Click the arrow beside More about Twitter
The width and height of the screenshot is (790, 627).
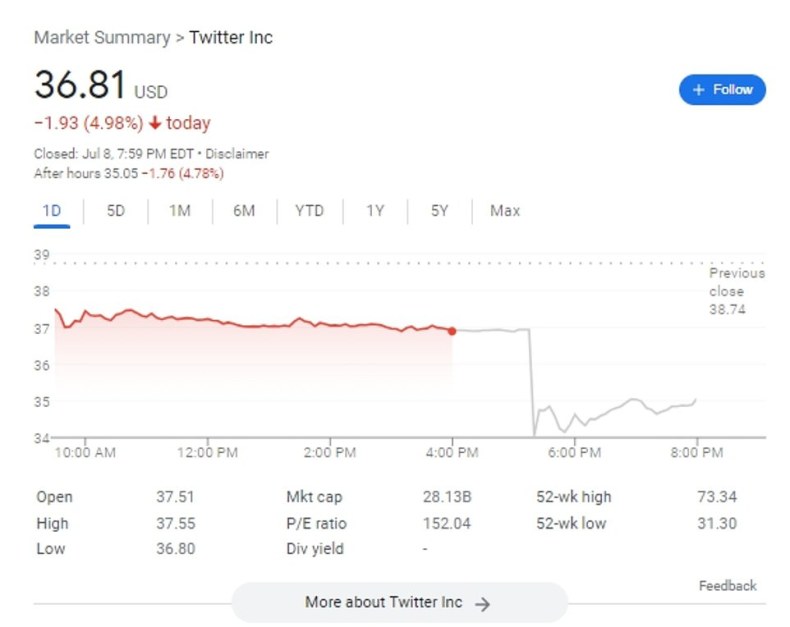click(x=482, y=604)
